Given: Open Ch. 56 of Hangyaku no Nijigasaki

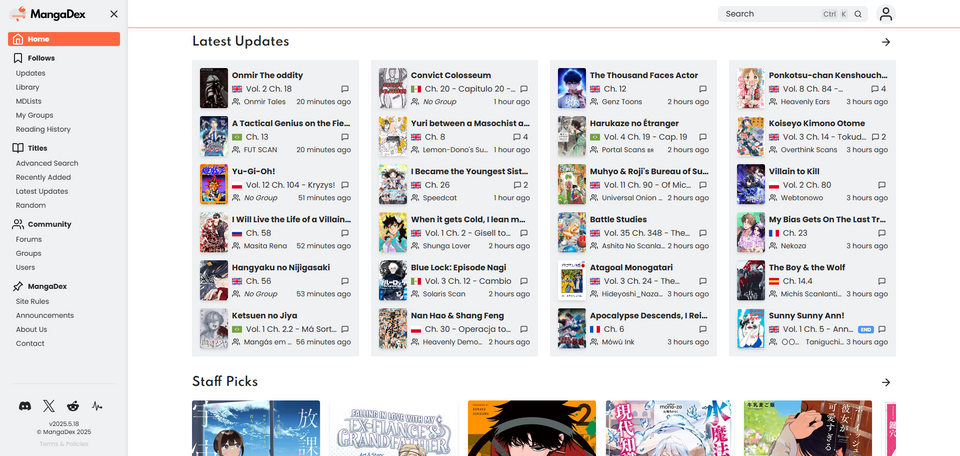Looking at the screenshot, I should pos(258,282).
